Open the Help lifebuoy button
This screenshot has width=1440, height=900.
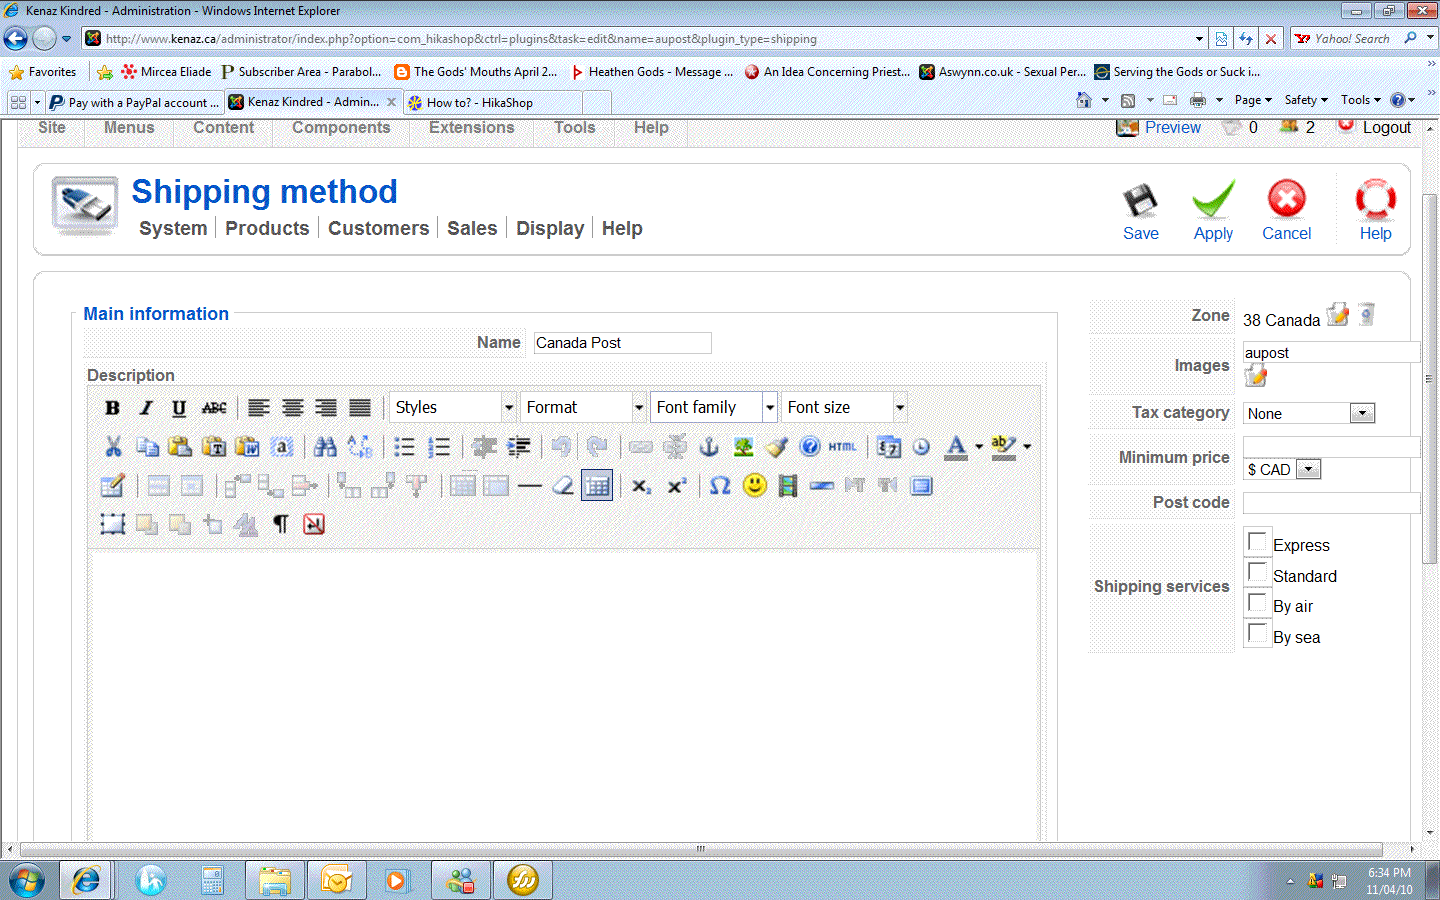(x=1376, y=212)
